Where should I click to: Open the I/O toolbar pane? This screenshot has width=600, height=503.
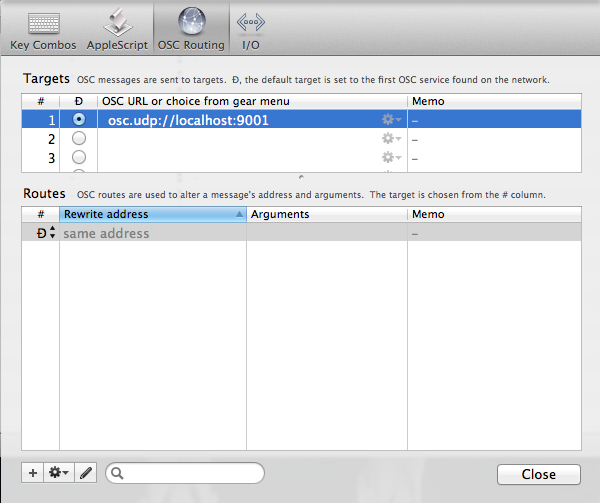point(250,23)
